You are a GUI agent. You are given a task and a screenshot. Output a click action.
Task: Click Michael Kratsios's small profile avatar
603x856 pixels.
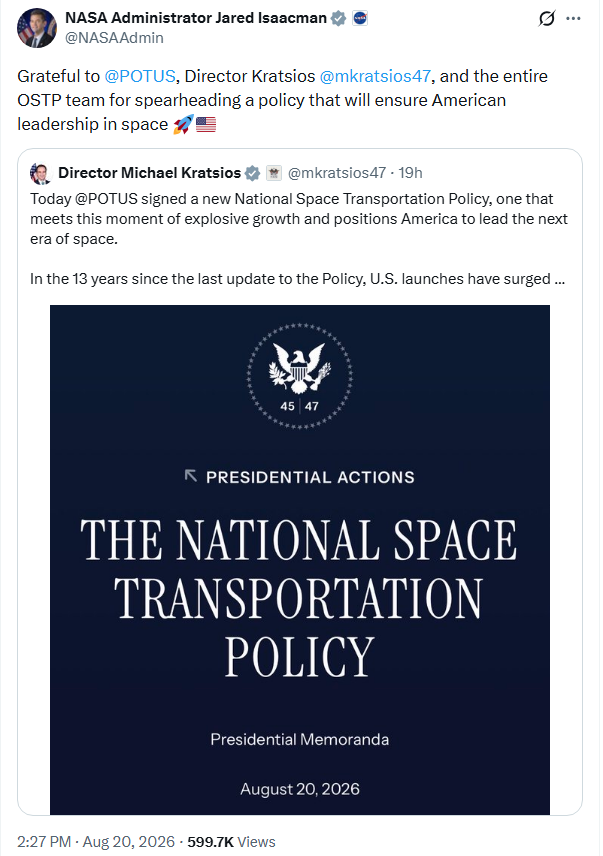point(40,173)
